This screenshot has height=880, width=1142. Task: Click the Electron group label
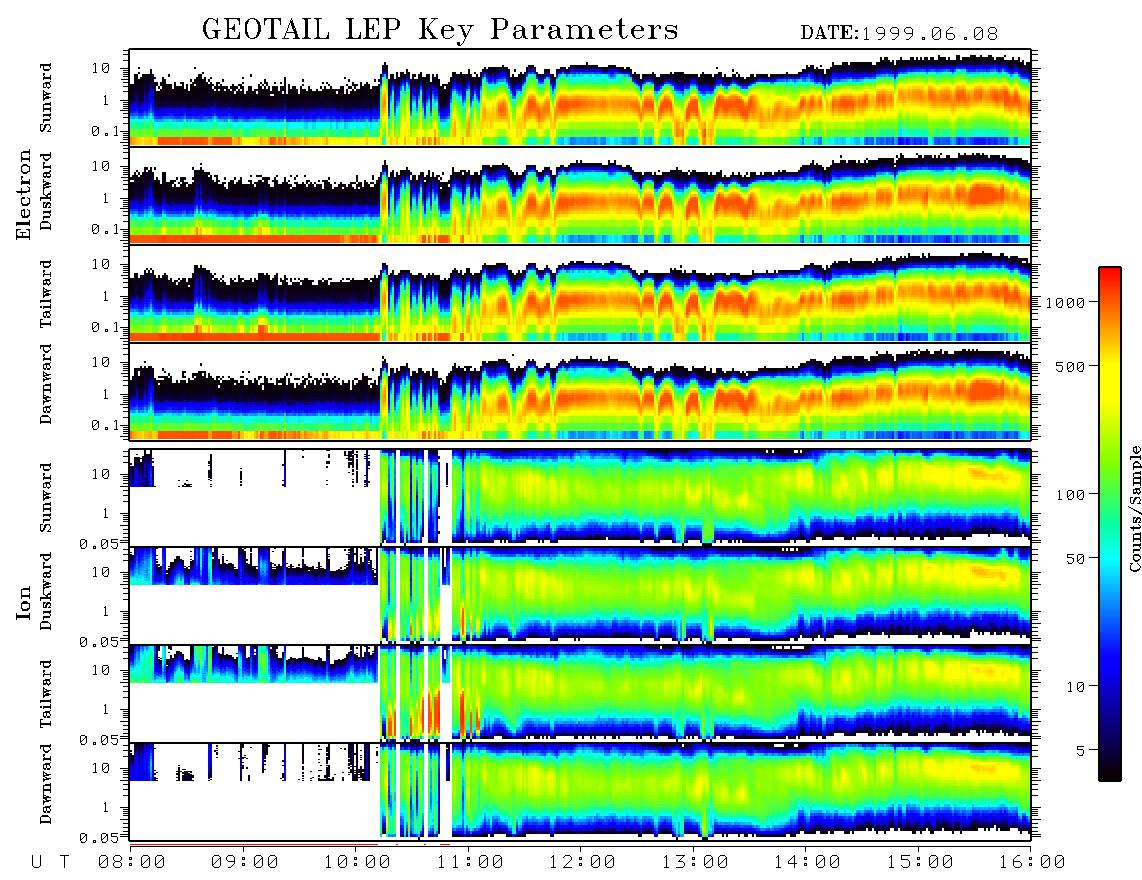point(23,195)
